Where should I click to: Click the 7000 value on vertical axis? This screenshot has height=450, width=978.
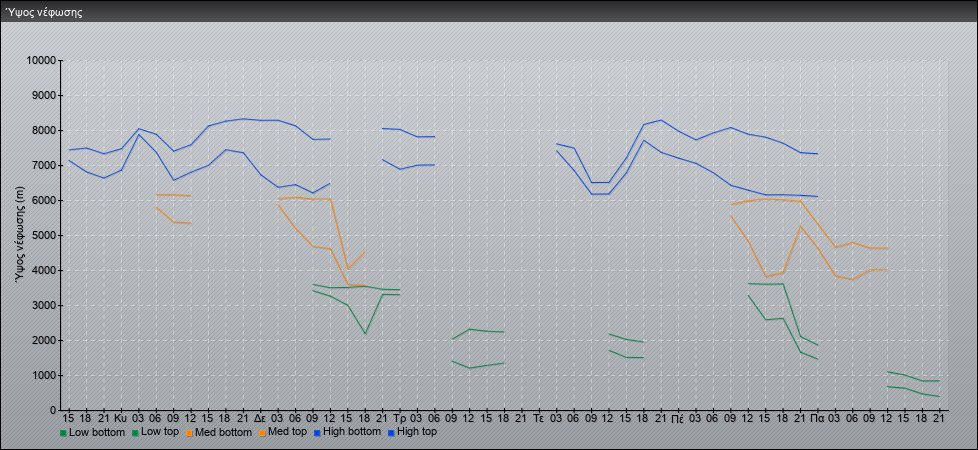tap(44, 165)
